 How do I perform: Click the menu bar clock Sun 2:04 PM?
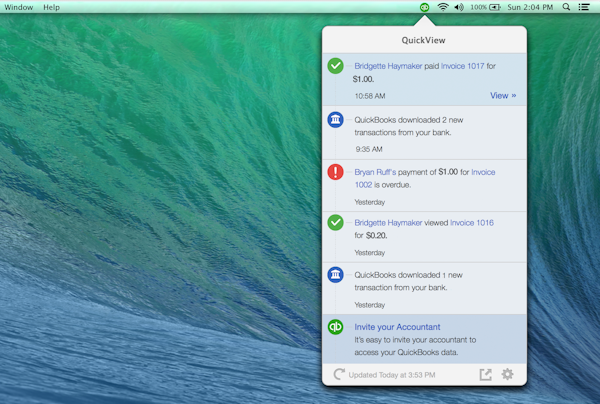point(530,7)
